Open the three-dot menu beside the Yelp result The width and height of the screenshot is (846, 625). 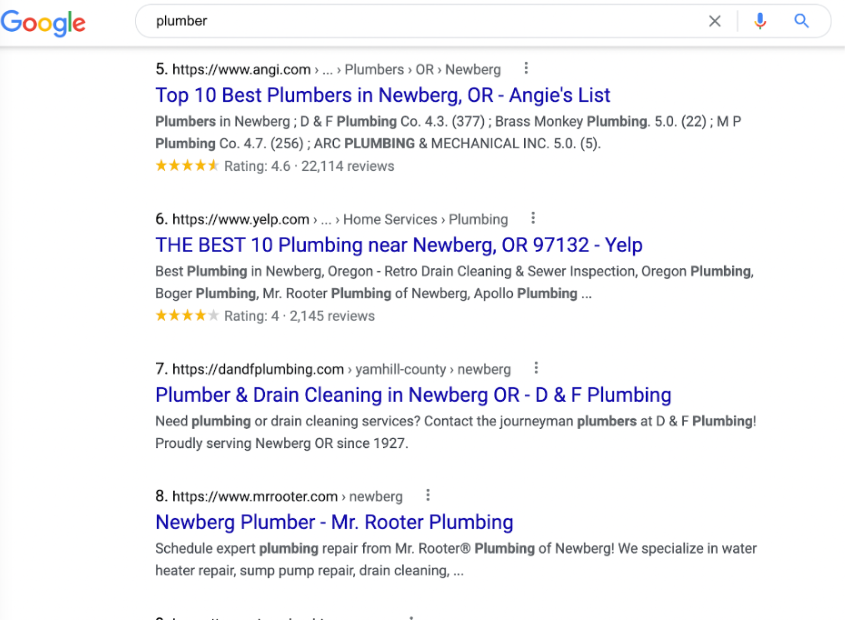click(533, 218)
